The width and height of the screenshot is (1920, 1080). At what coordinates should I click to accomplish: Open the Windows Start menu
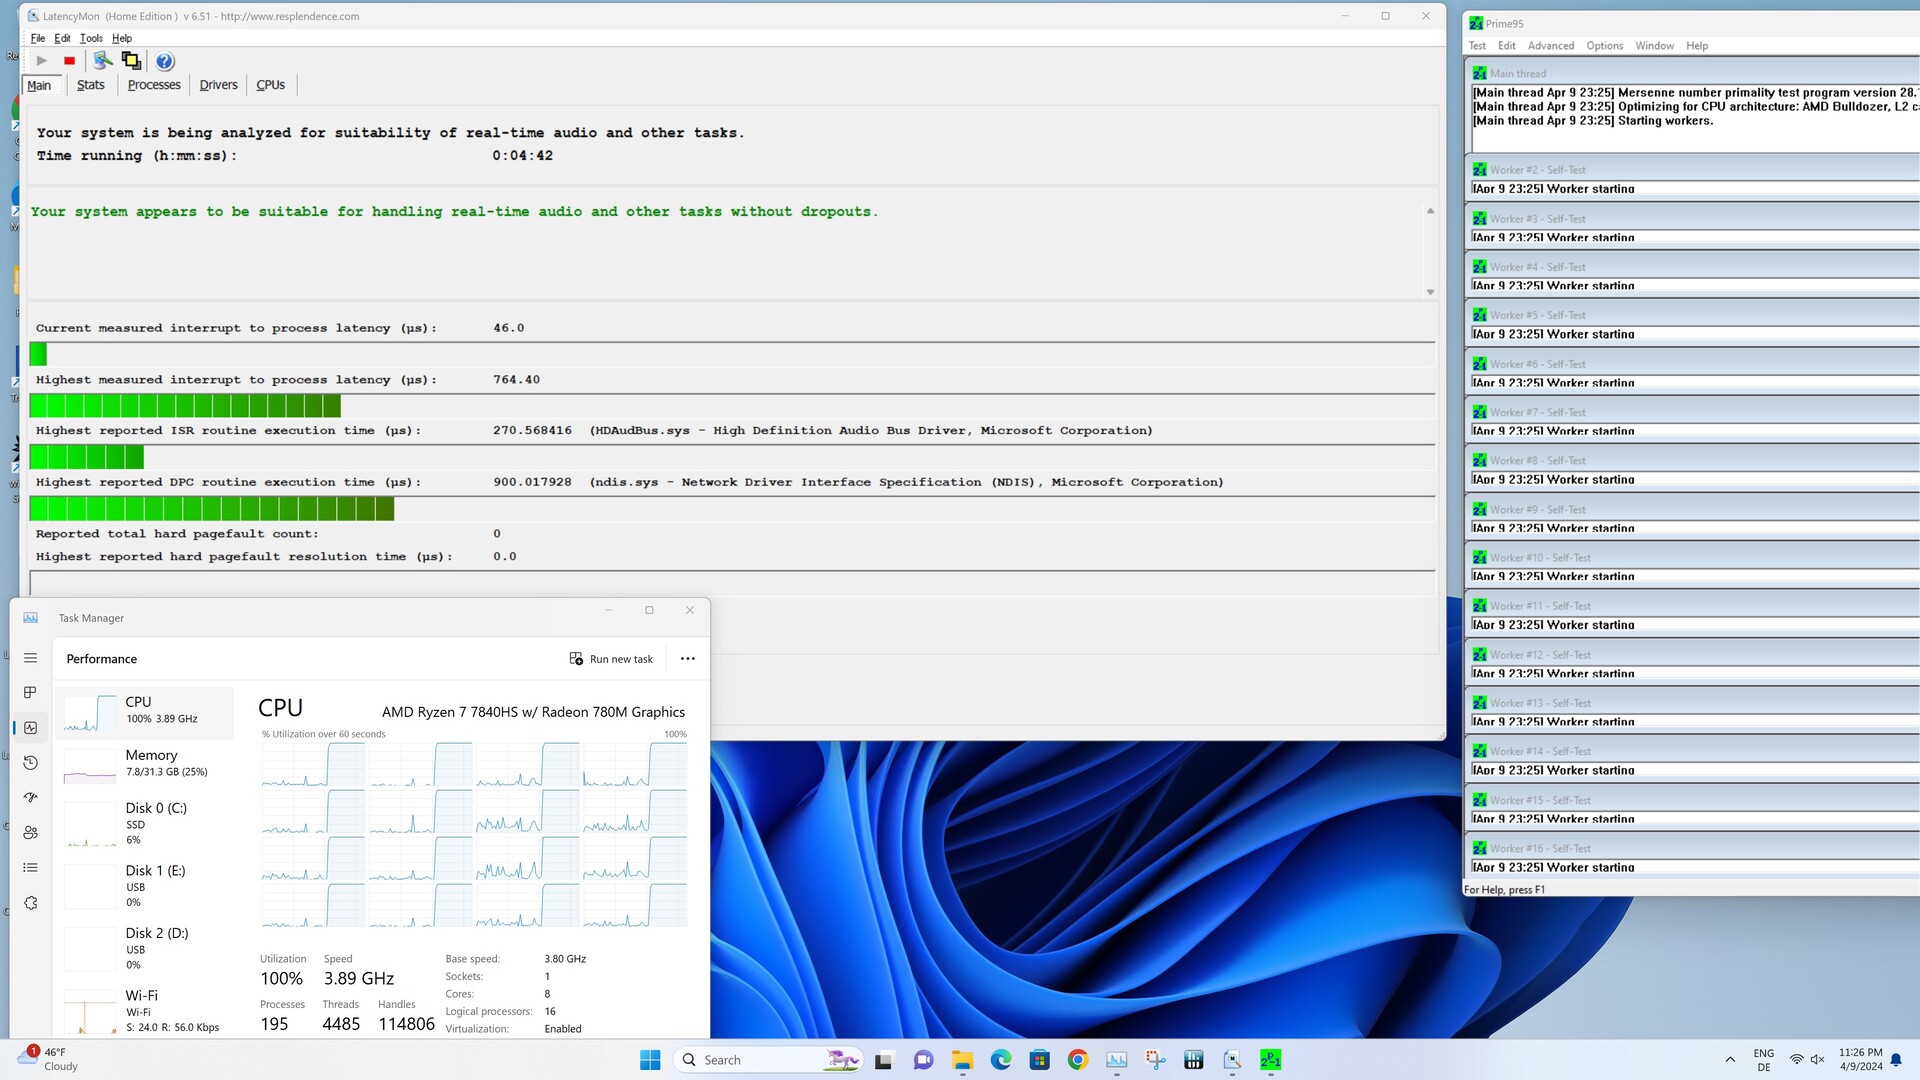[x=650, y=1060]
